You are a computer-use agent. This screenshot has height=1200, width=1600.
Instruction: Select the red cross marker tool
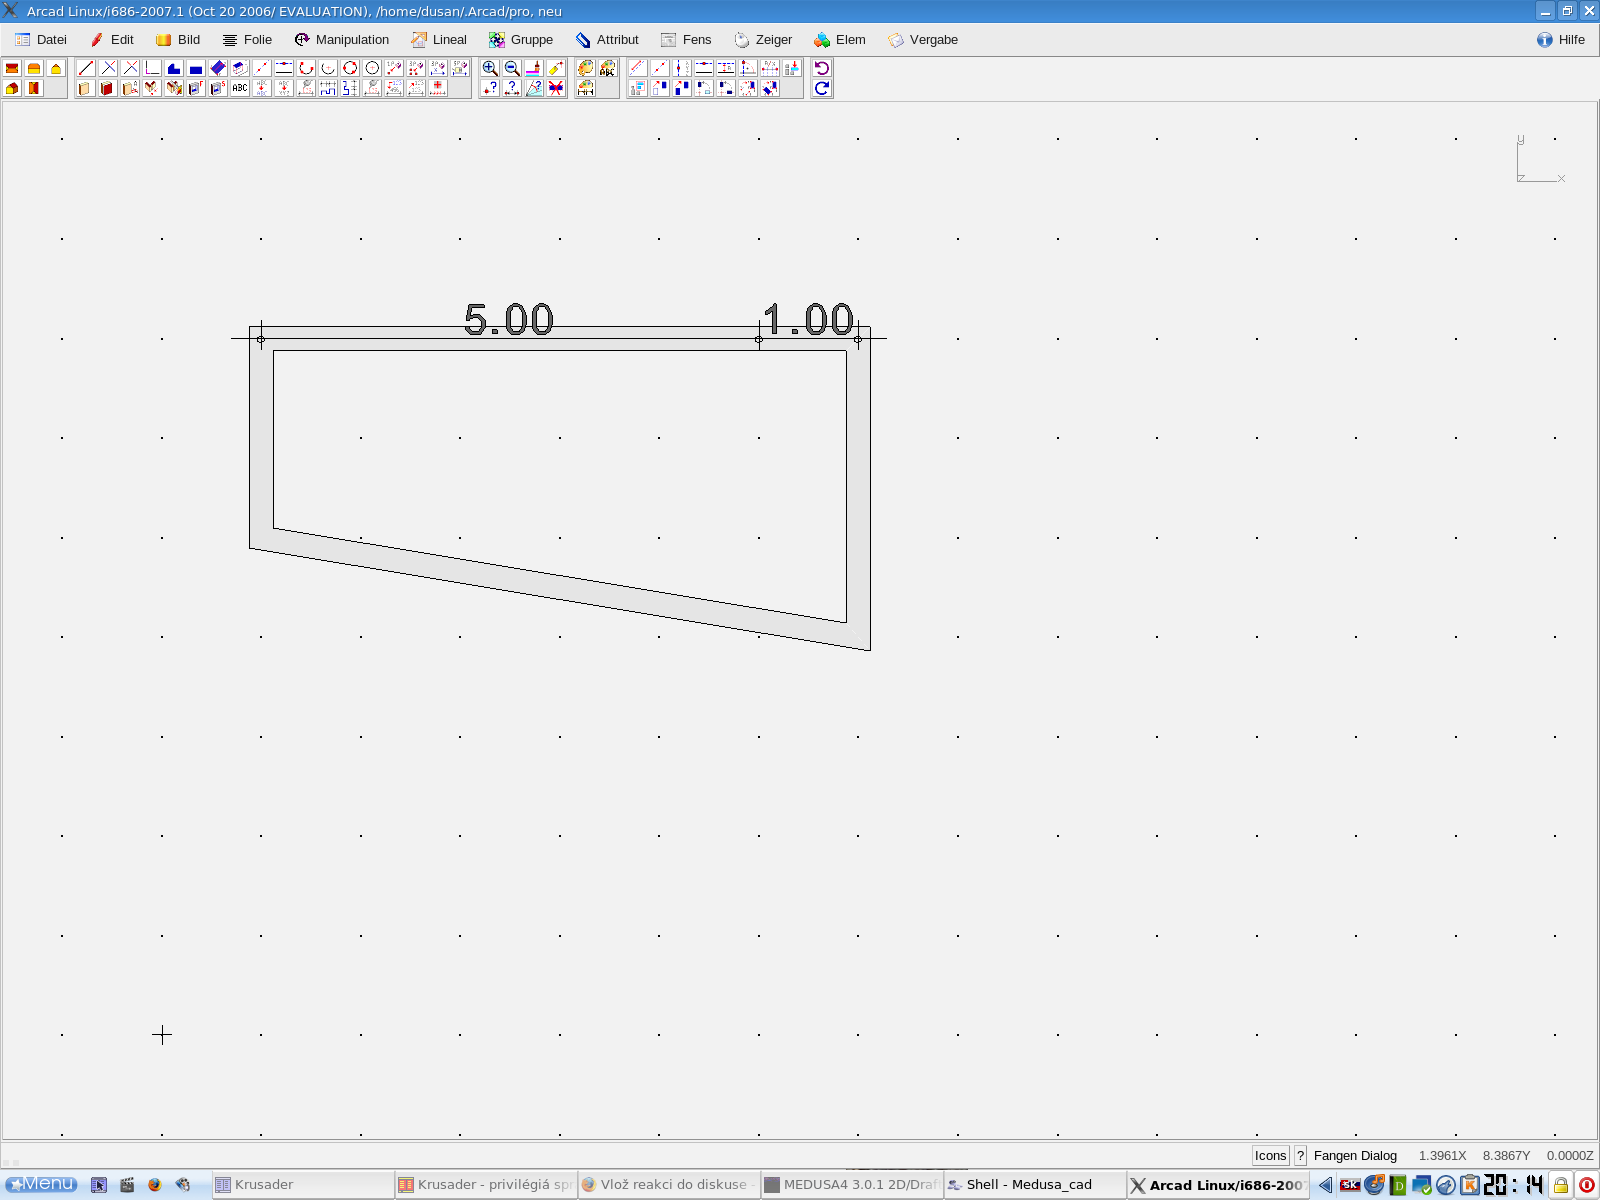point(438,88)
